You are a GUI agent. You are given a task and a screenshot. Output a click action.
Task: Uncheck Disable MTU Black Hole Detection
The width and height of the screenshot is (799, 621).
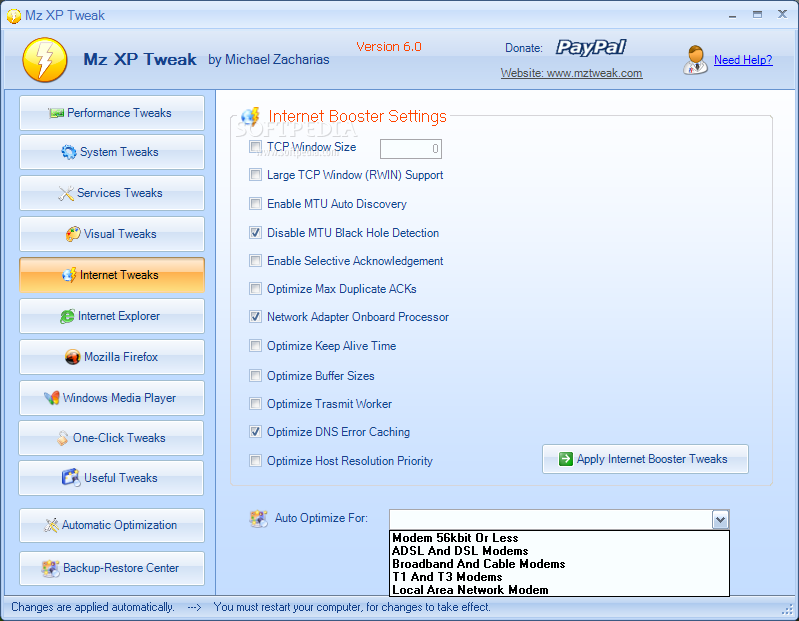tap(255, 233)
